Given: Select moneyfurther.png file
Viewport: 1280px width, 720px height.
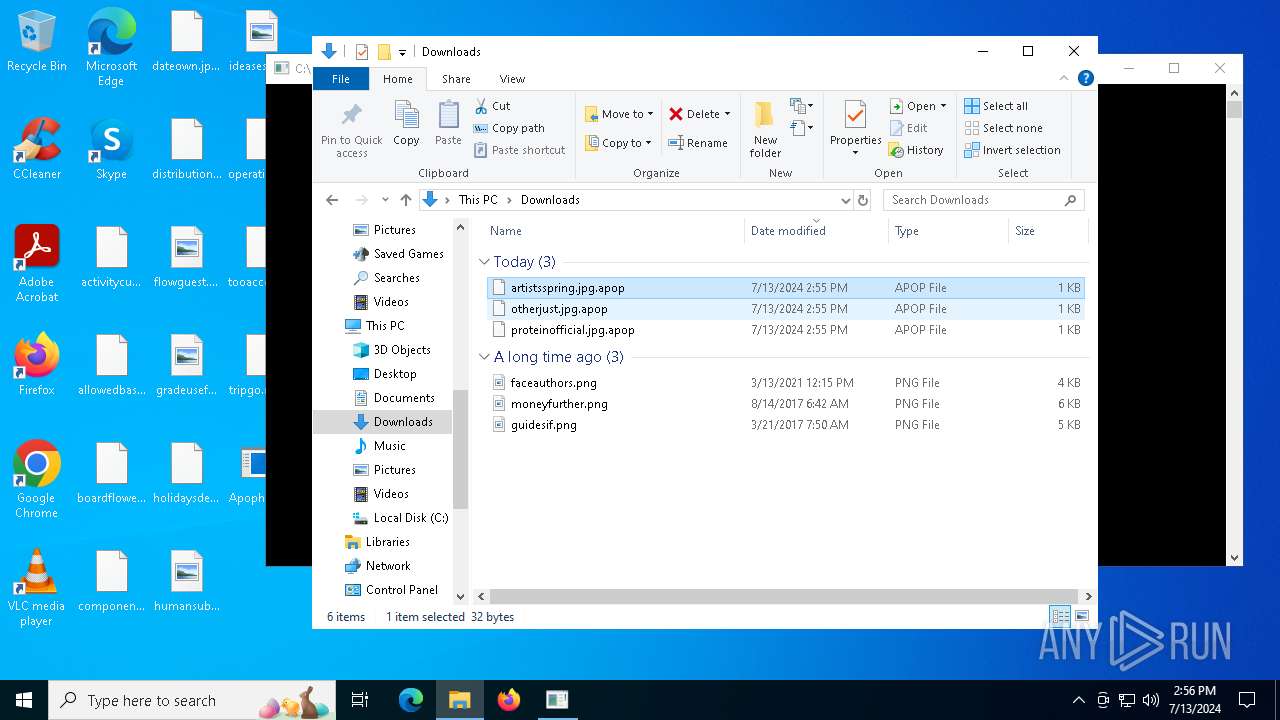Looking at the screenshot, I should 785,404.
